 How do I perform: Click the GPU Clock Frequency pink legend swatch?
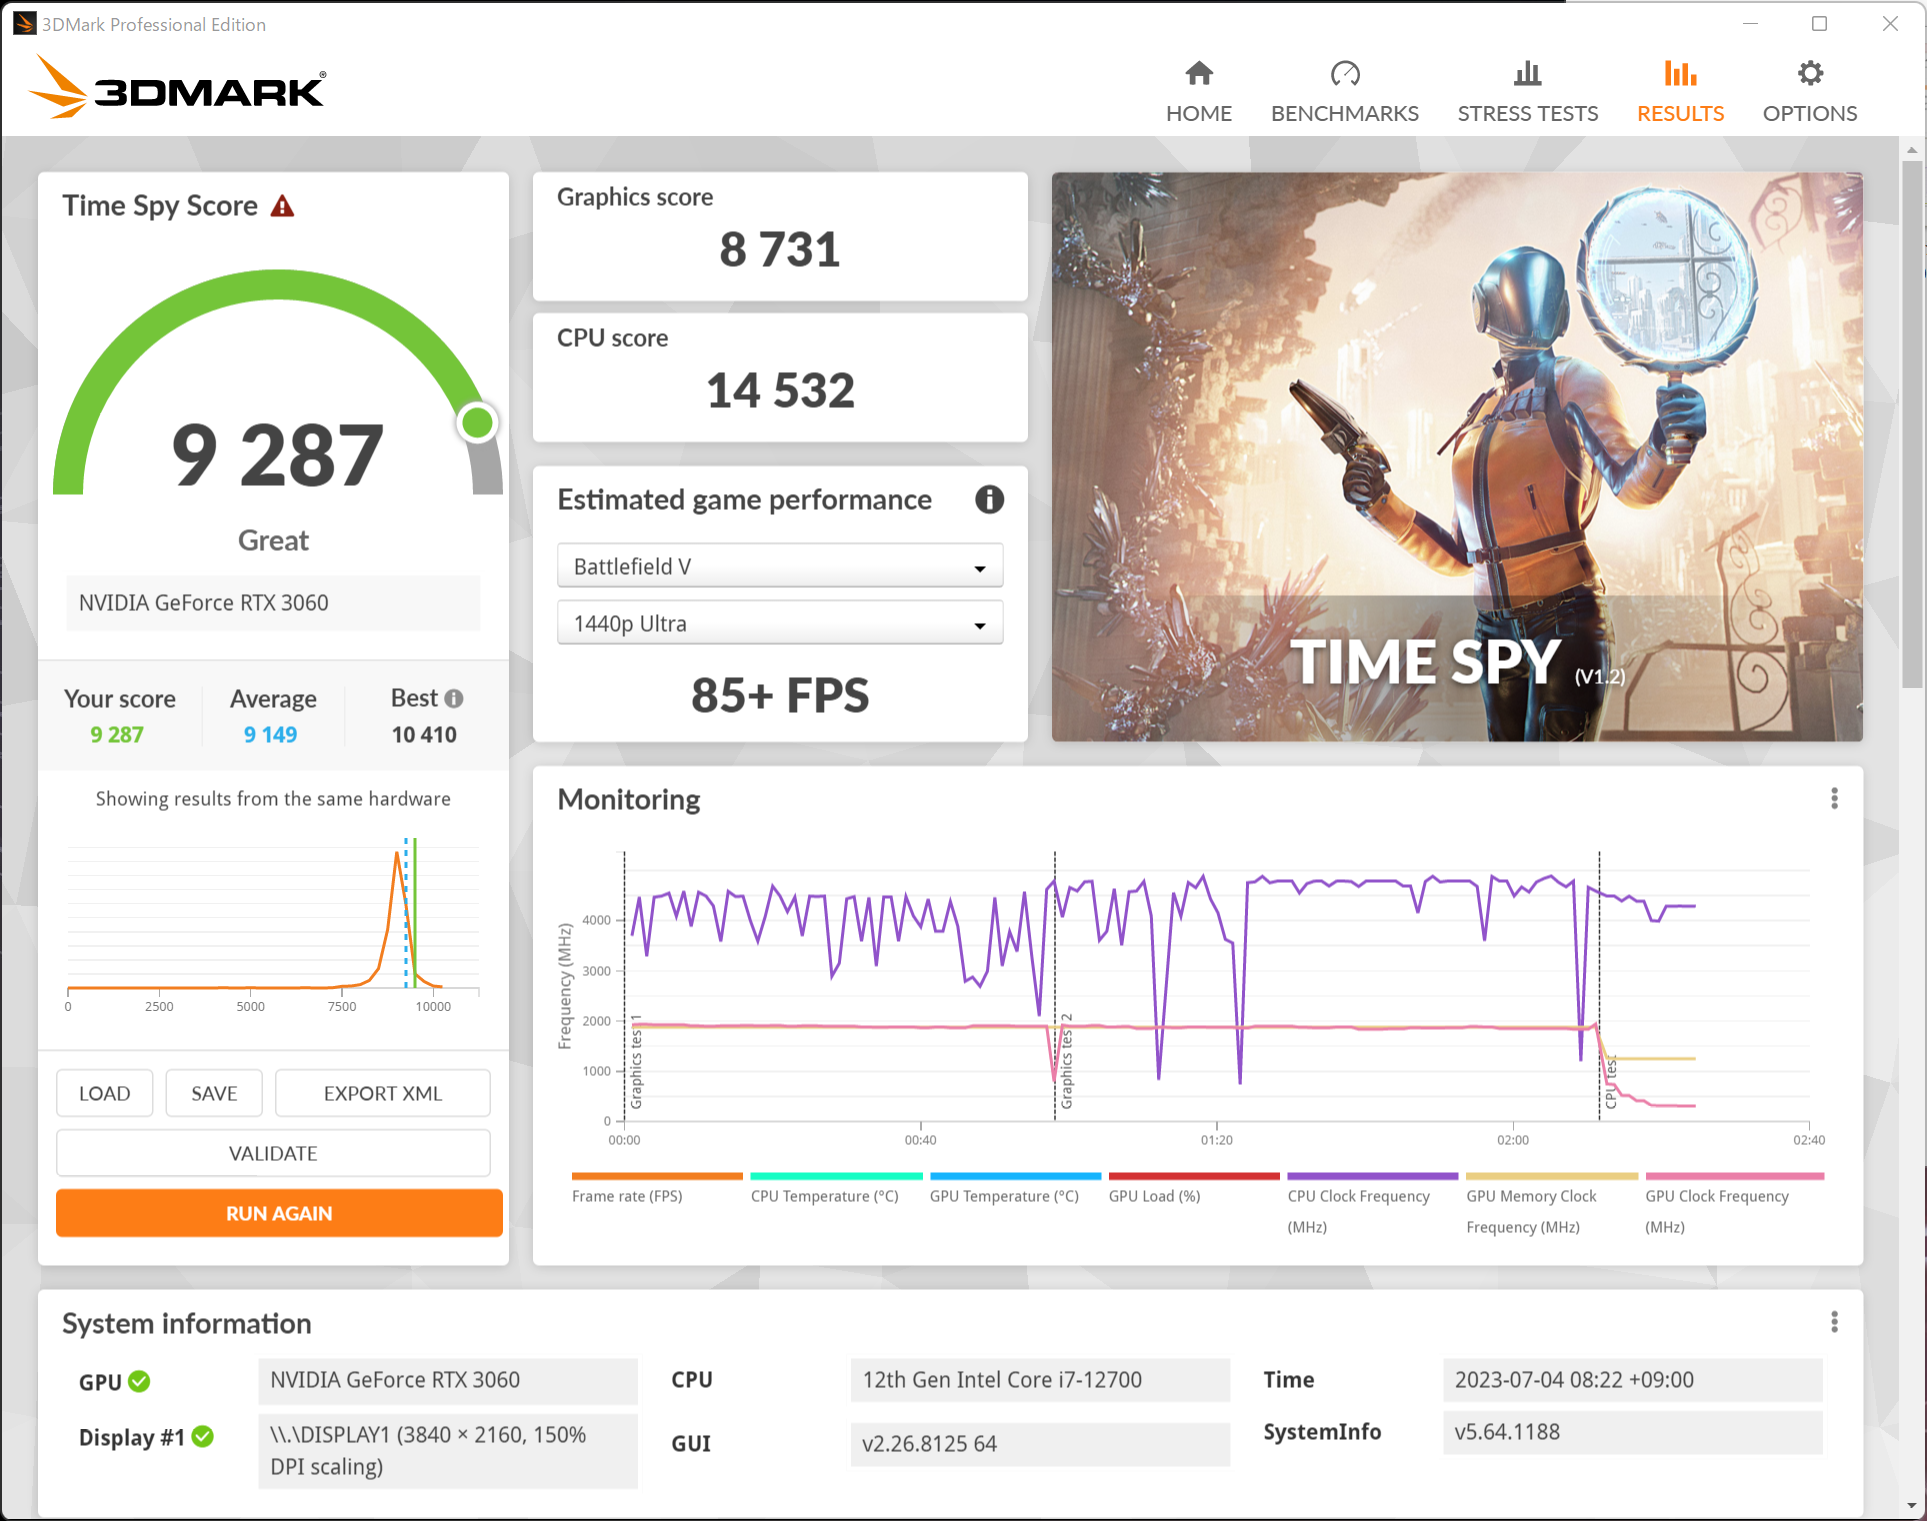pyautogui.click(x=1734, y=1177)
